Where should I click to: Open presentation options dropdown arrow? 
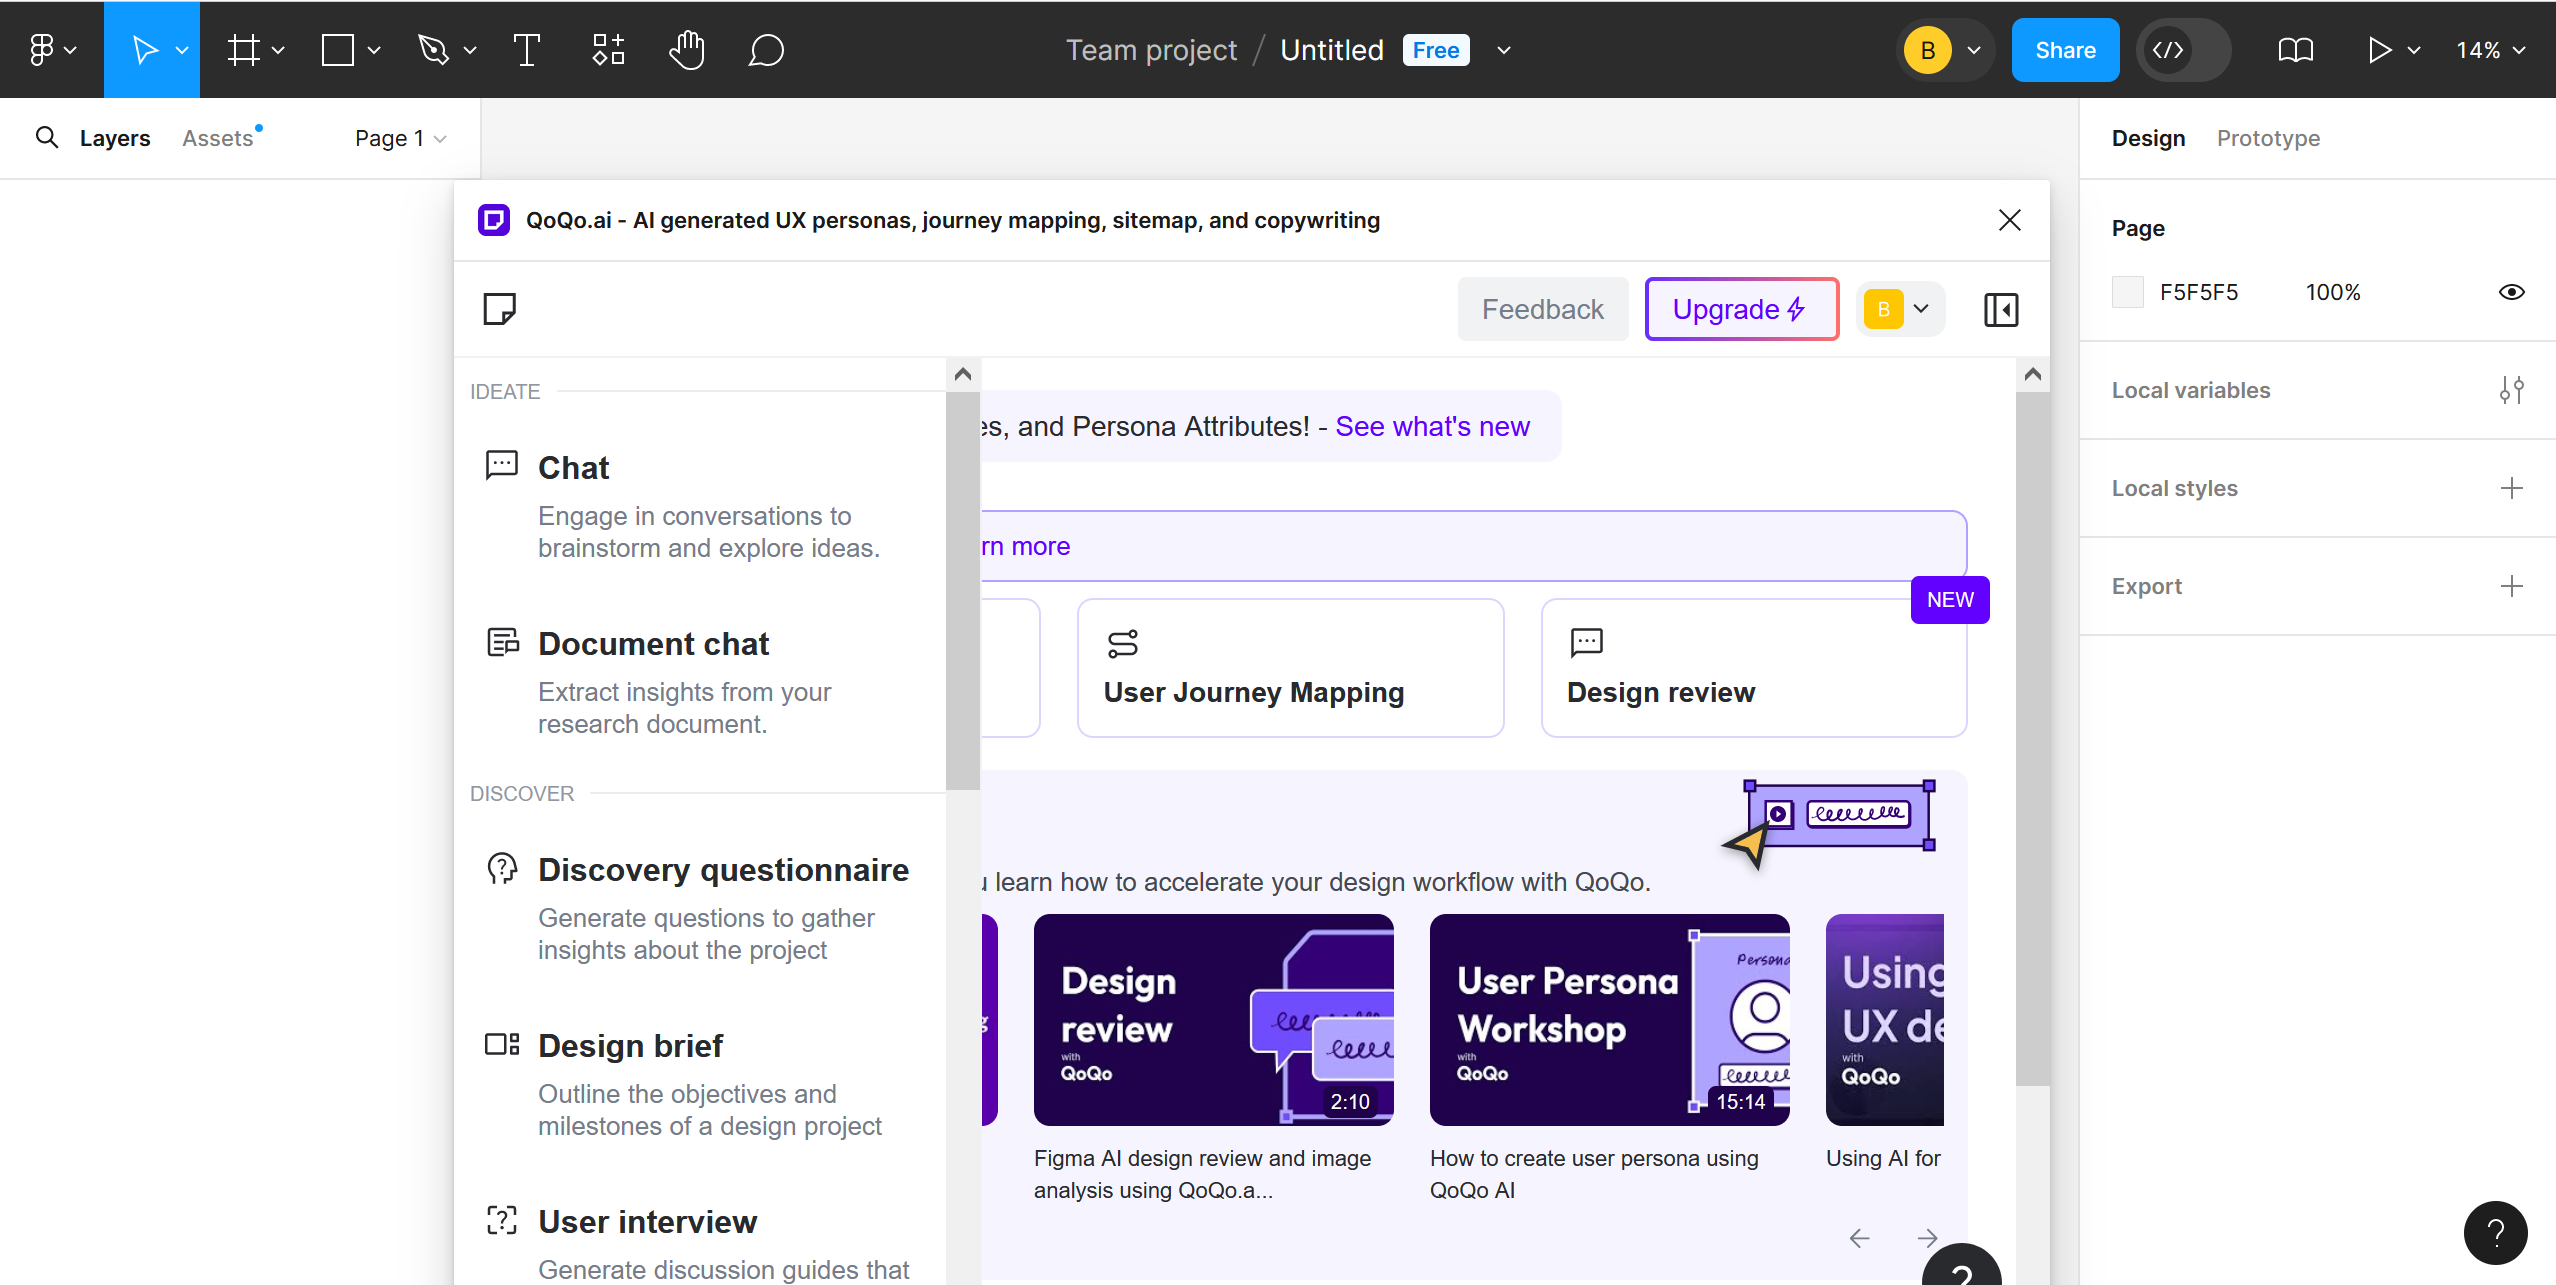click(x=2414, y=50)
